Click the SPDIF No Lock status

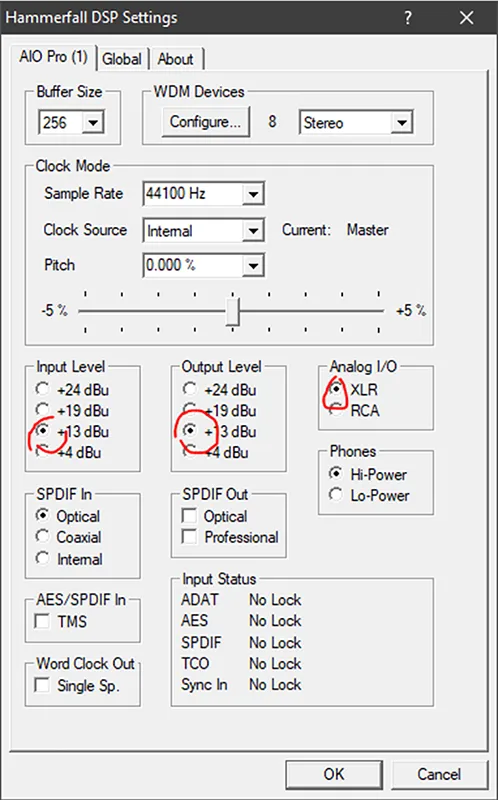coord(275,642)
